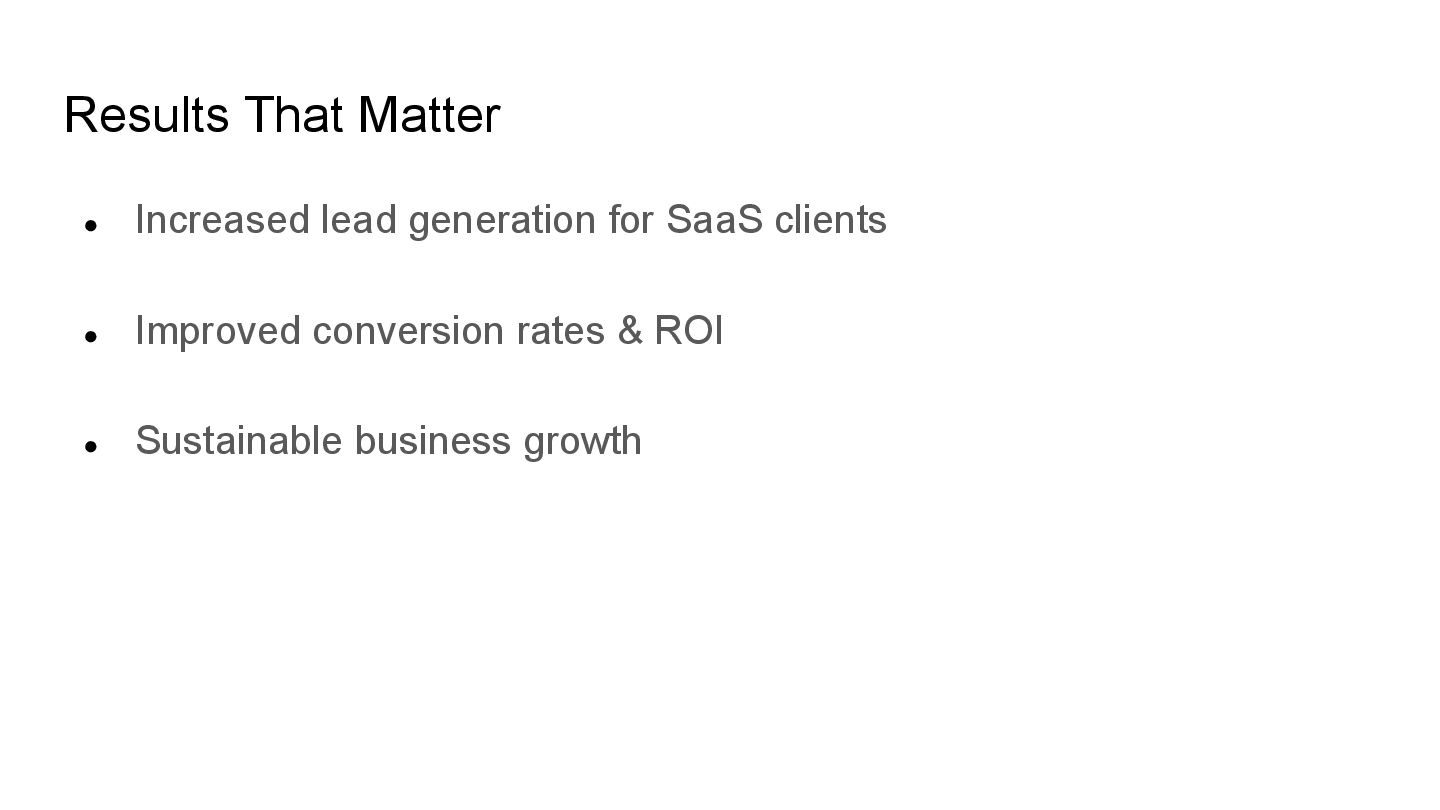This screenshot has height=810, width=1440.
Task: Click the ampersand in the second bullet
Action: click(x=630, y=331)
